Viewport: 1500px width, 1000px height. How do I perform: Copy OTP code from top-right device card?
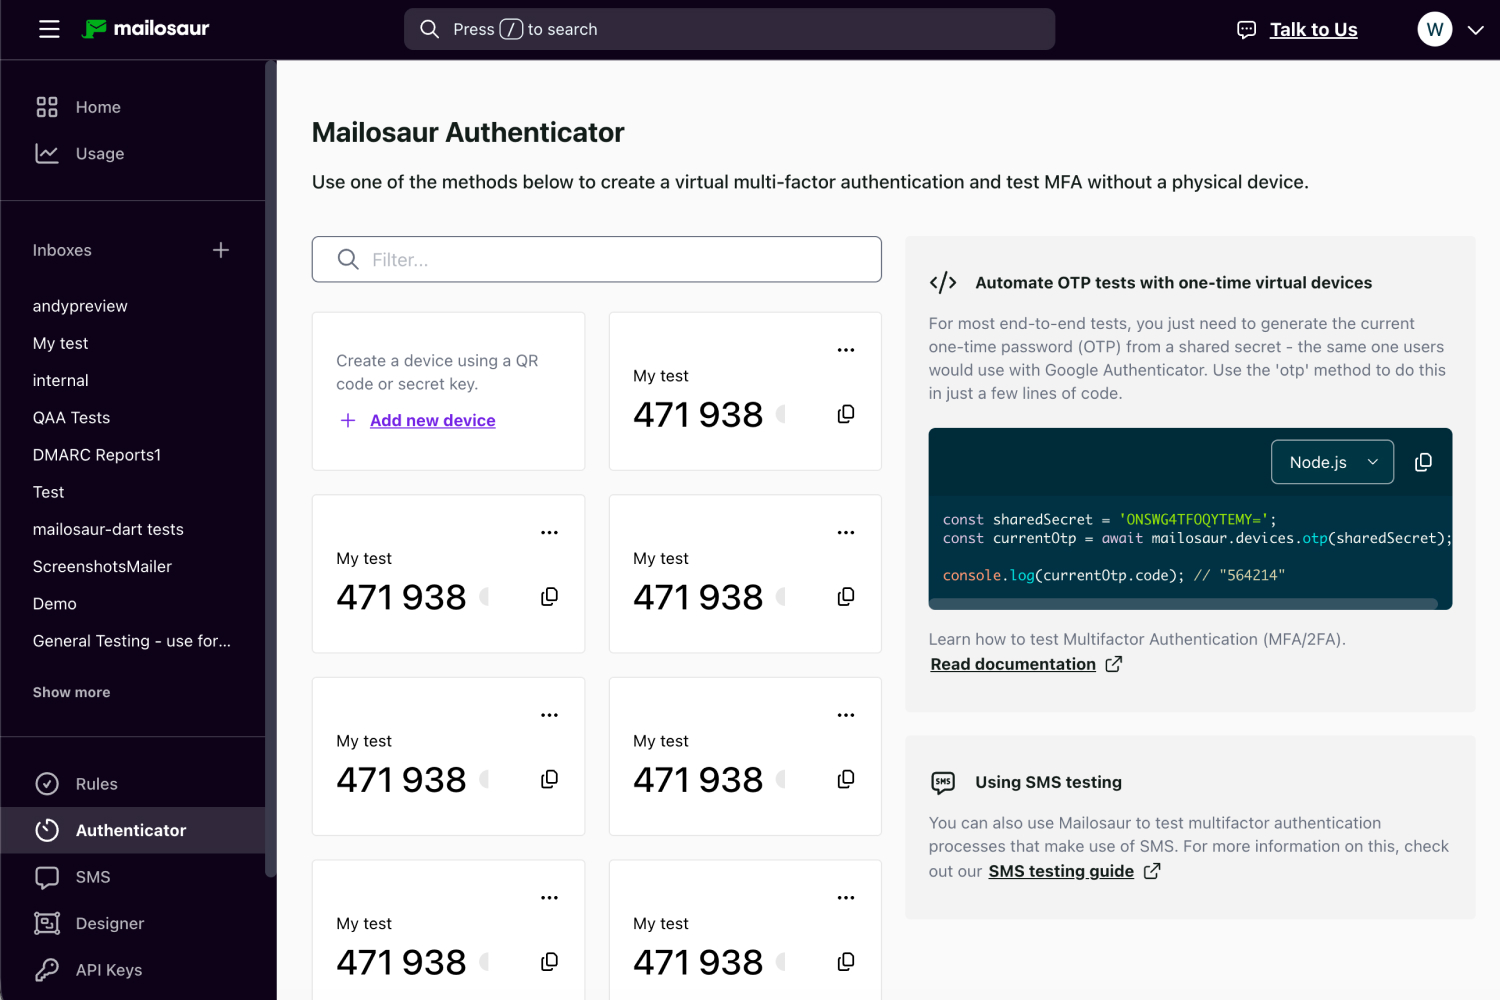click(x=846, y=414)
